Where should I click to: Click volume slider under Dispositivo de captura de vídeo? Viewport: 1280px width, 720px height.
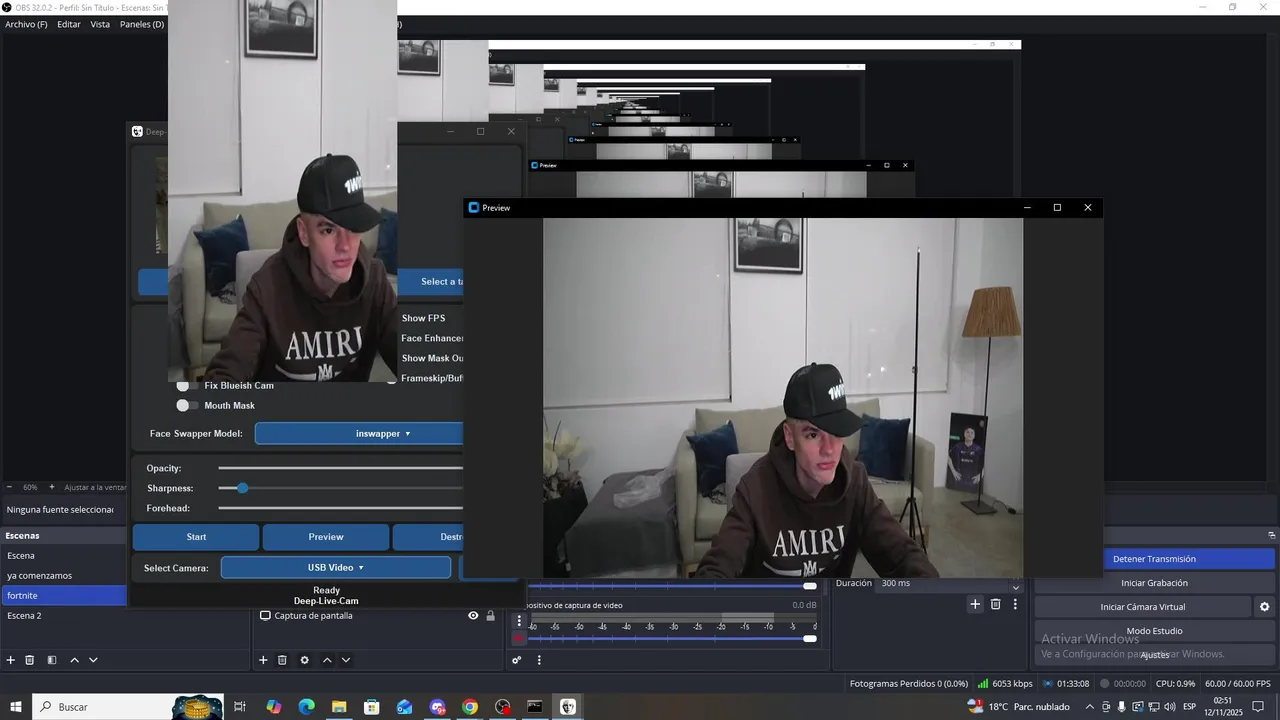click(672, 639)
